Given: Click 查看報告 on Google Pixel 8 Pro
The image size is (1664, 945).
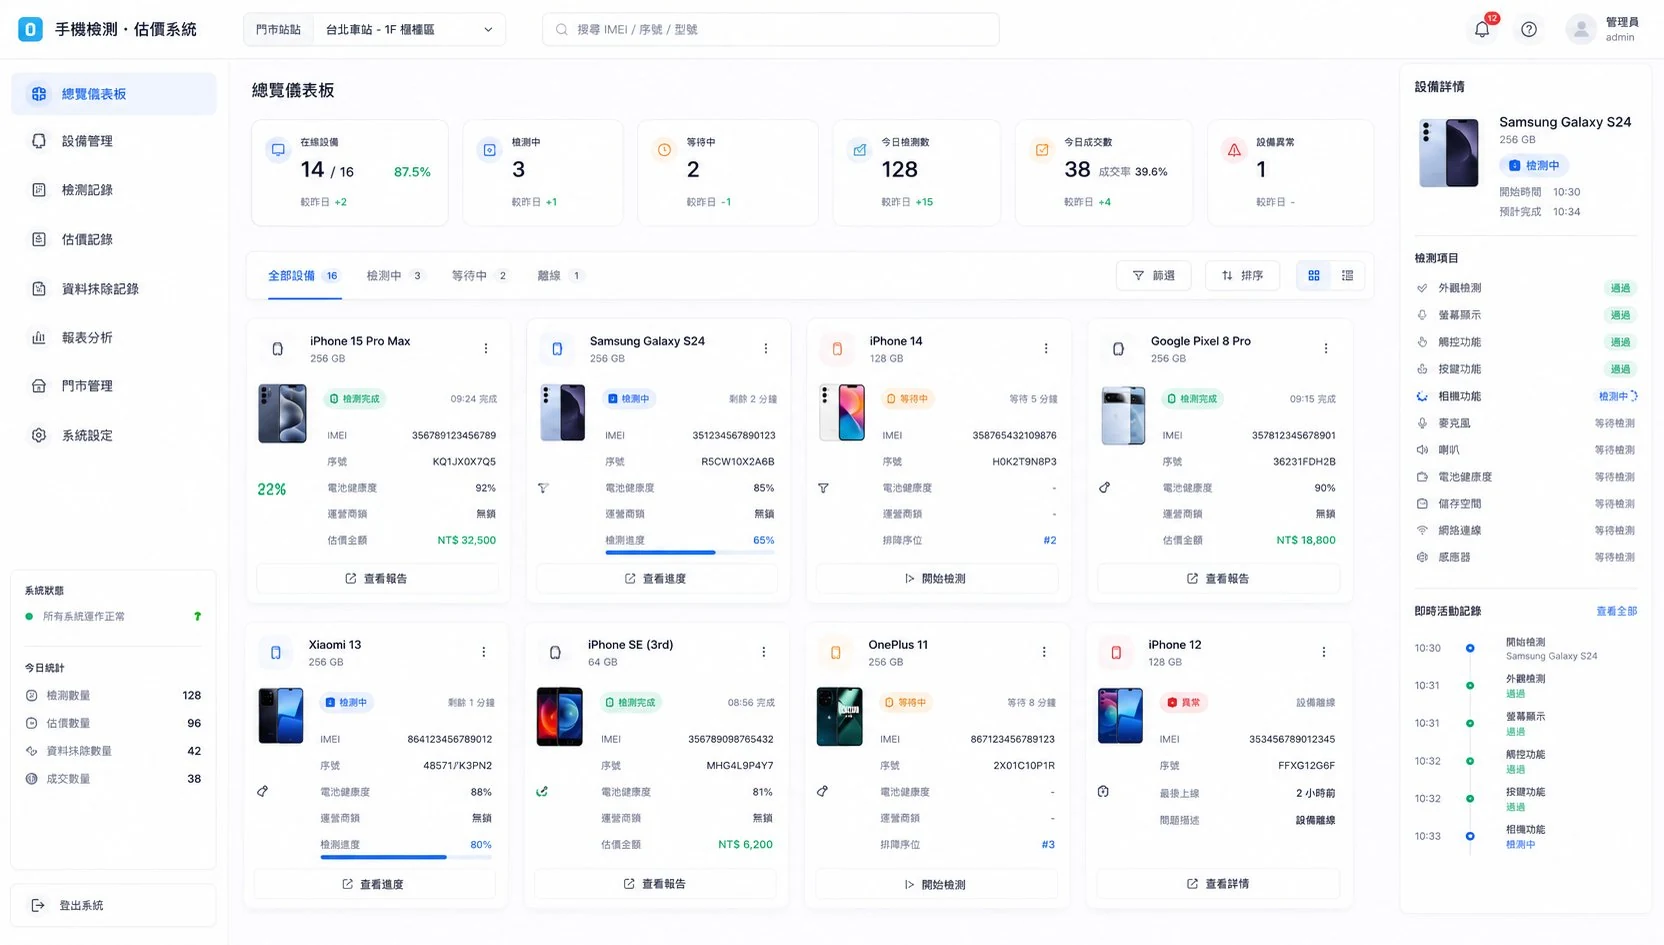Looking at the screenshot, I should pos(1218,579).
